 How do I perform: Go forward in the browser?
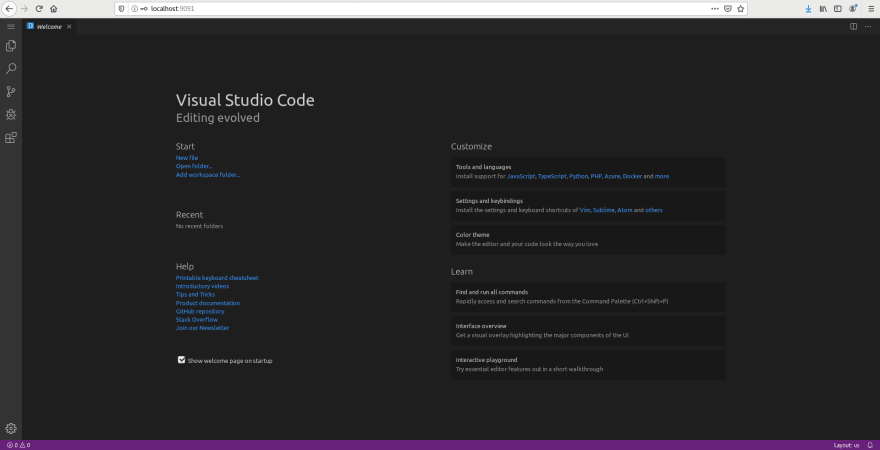24,9
